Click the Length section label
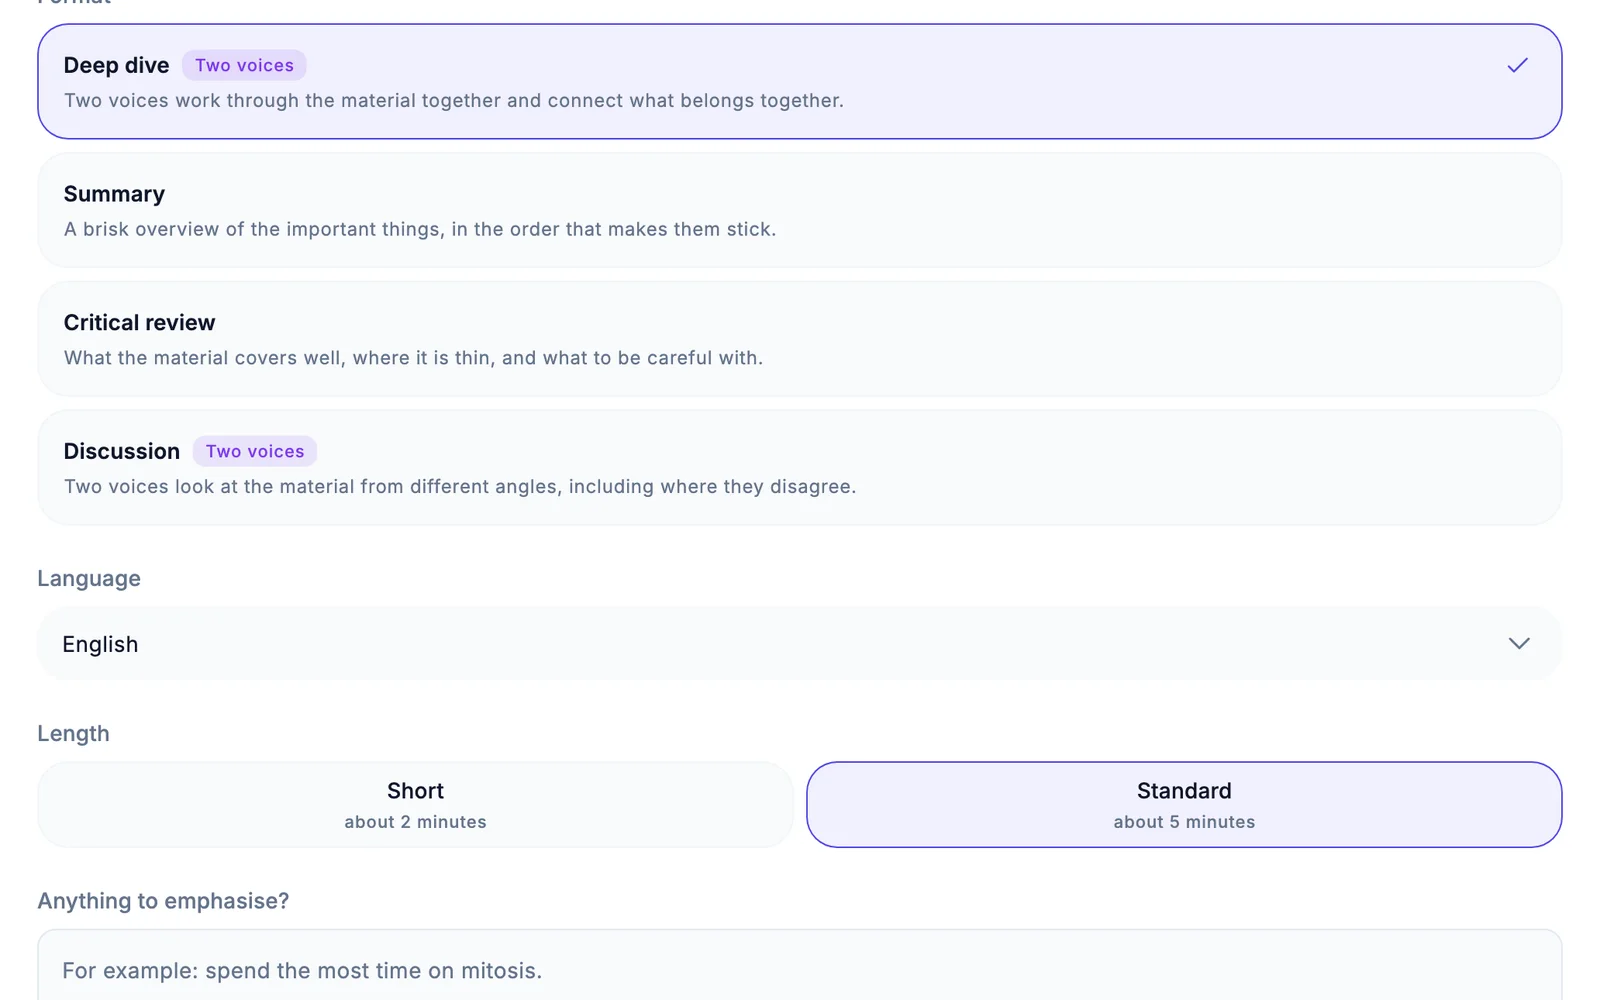The image size is (1600, 1000). tap(73, 734)
